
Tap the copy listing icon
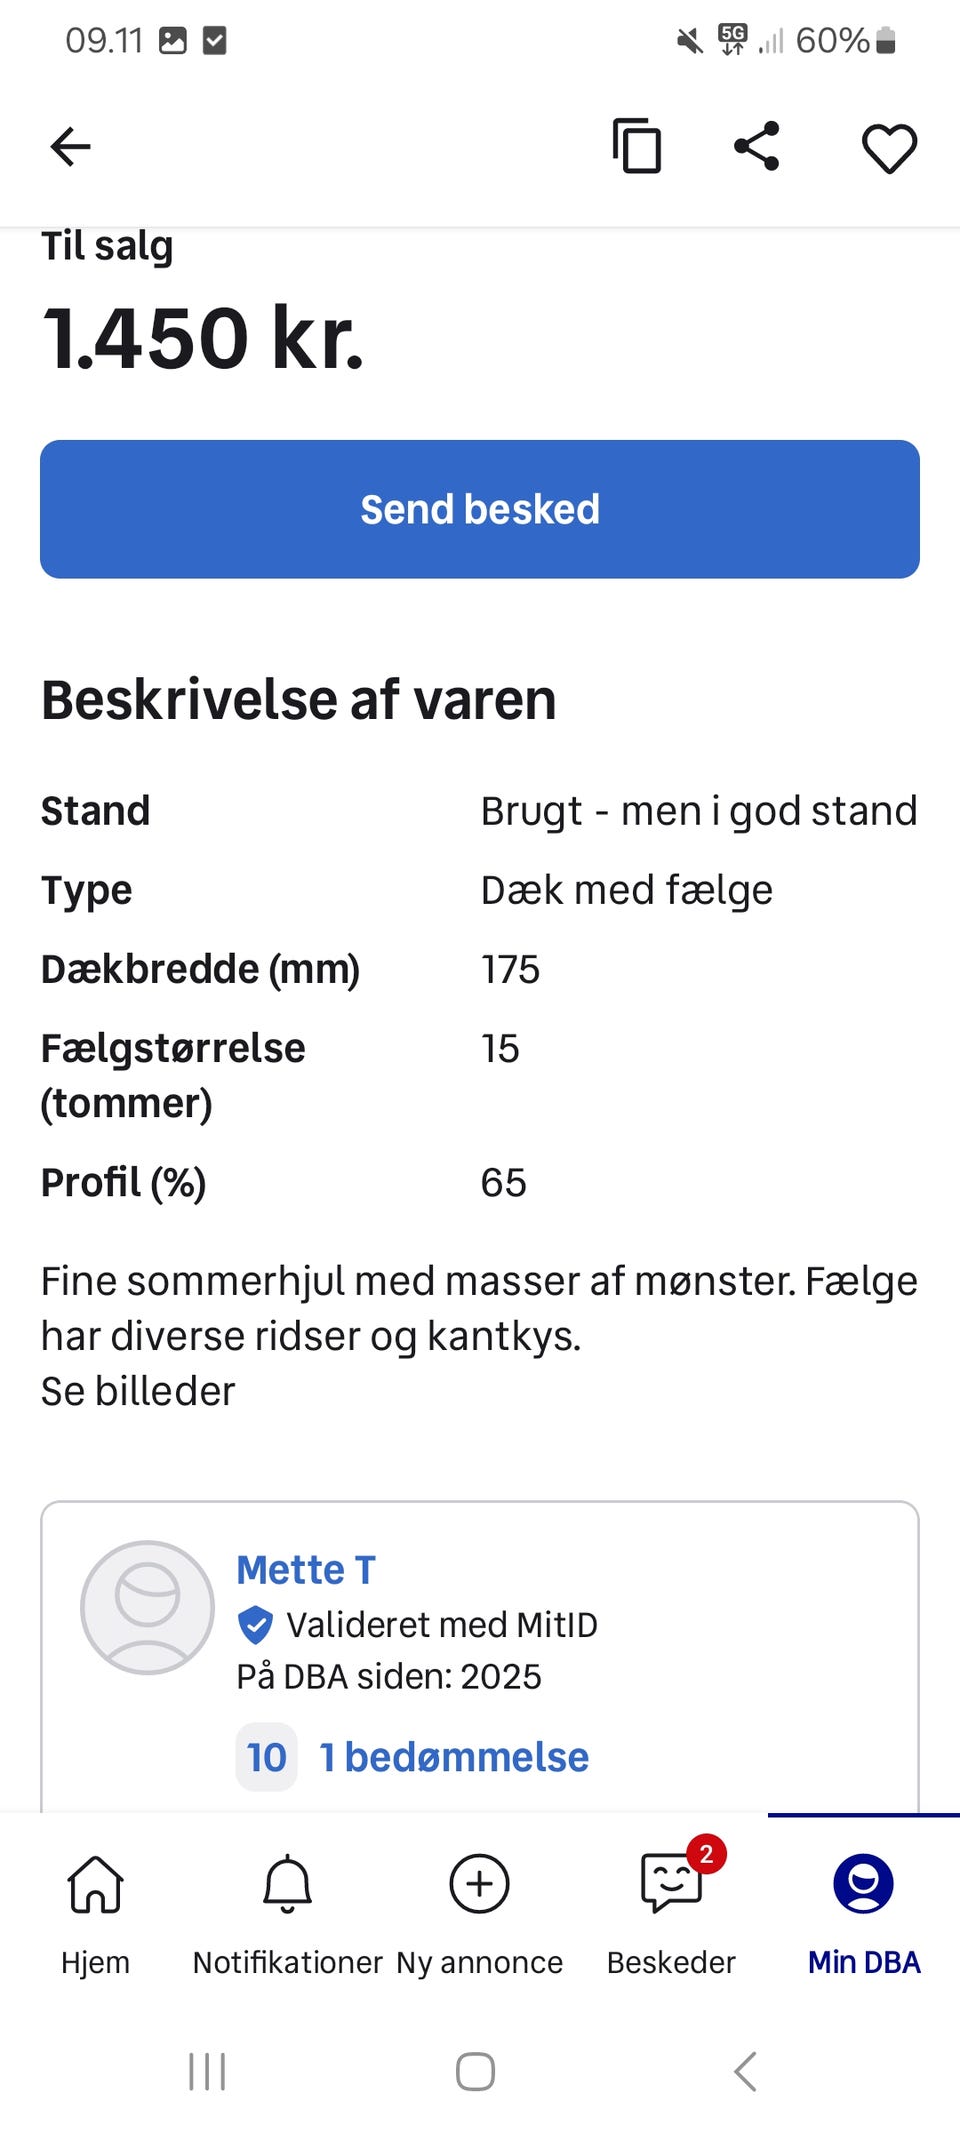[637, 147]
